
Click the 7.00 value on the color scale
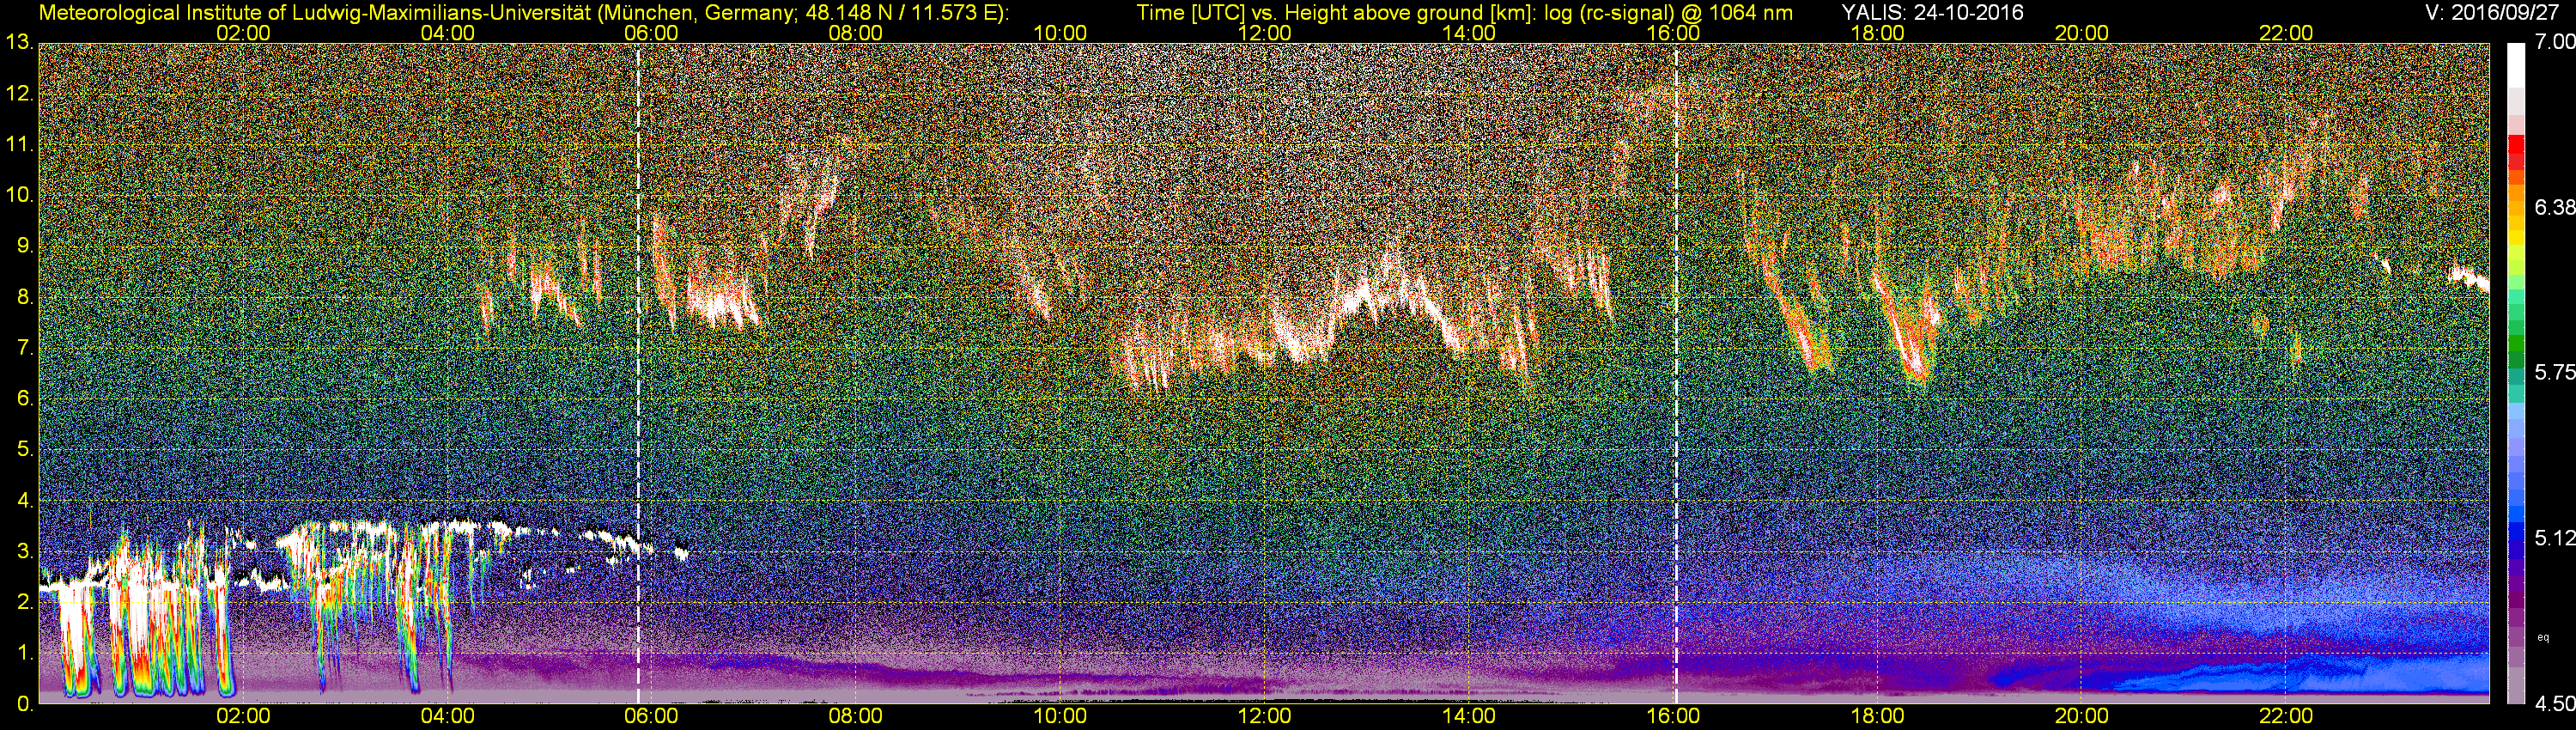click(2554, 43)
